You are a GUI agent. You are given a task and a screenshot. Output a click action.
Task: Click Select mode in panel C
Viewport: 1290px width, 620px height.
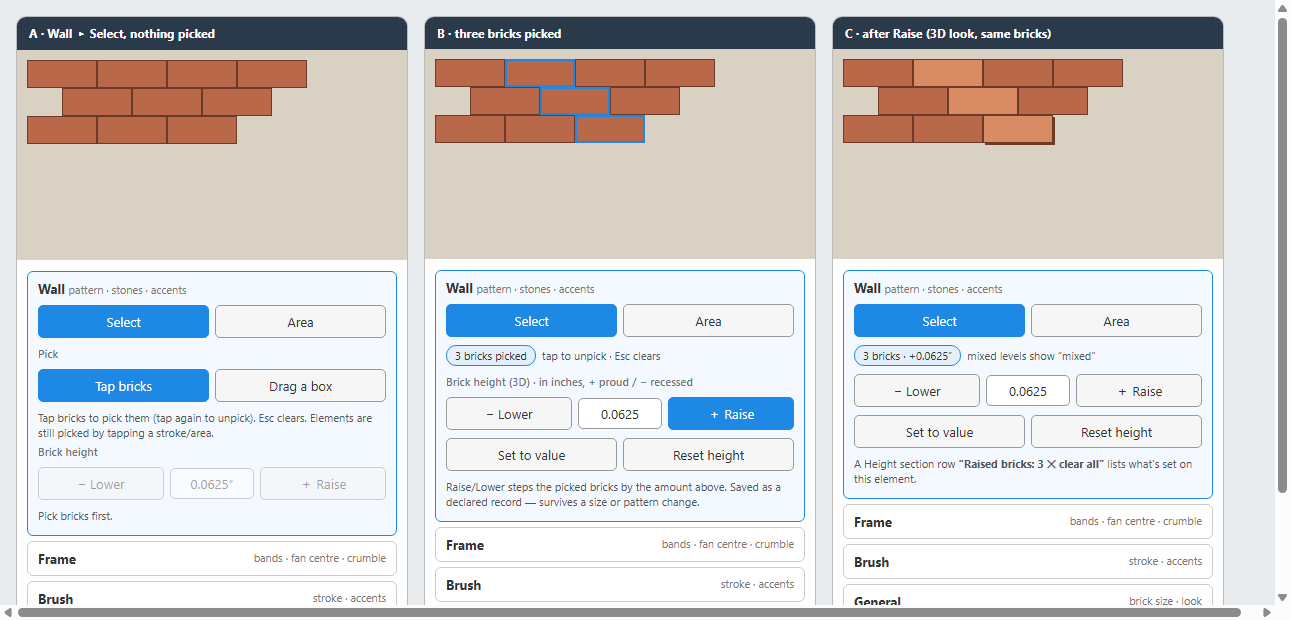[x=939, y=321]
